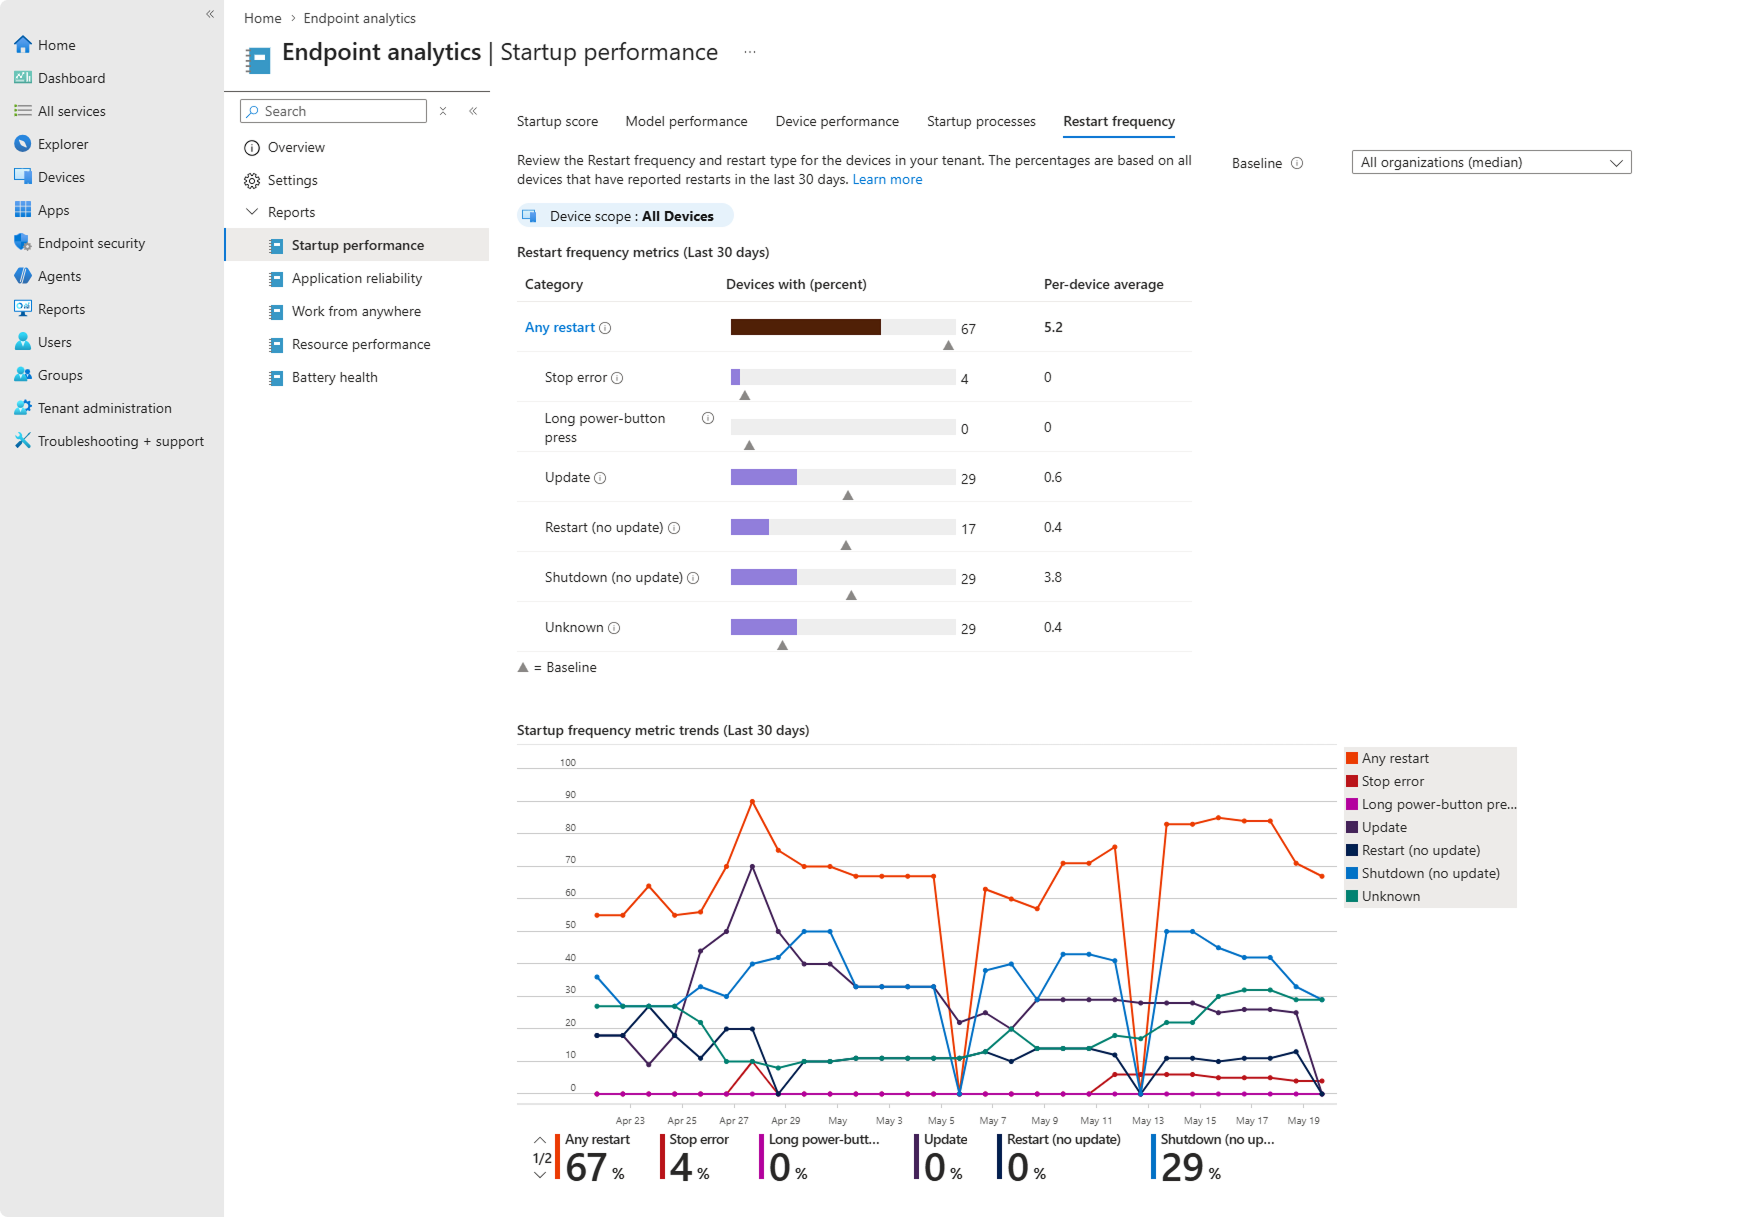Click the Any restart category link
This screenshot has height=1217, width=1737.
click(560, 328)
